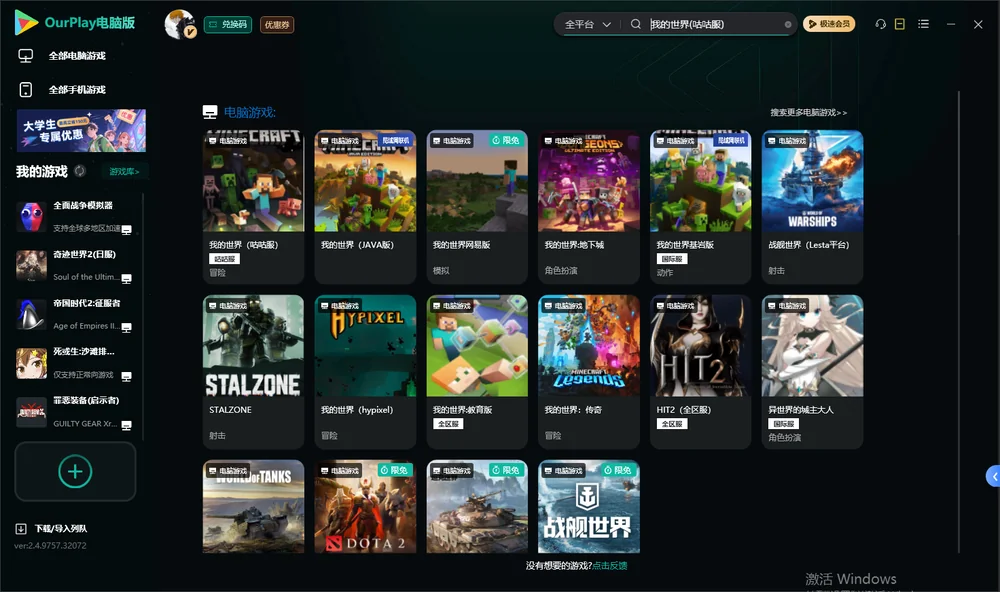Select 全面战争模拟器 game icon in sidebar
Screen dimensions: 1000x592
pyautogui.click(x=31, y=218)
